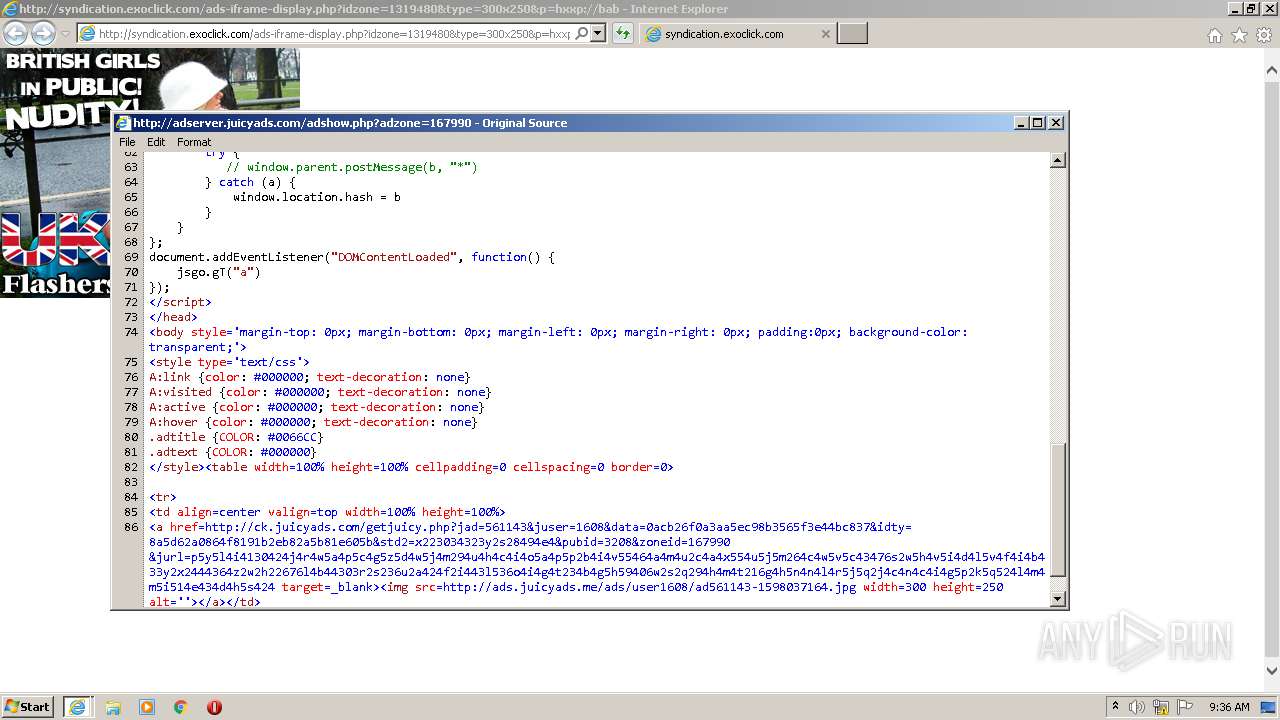Open Windows Explorer folder taskbar icon
This screenshot has width=1280, height=720.
113,707
